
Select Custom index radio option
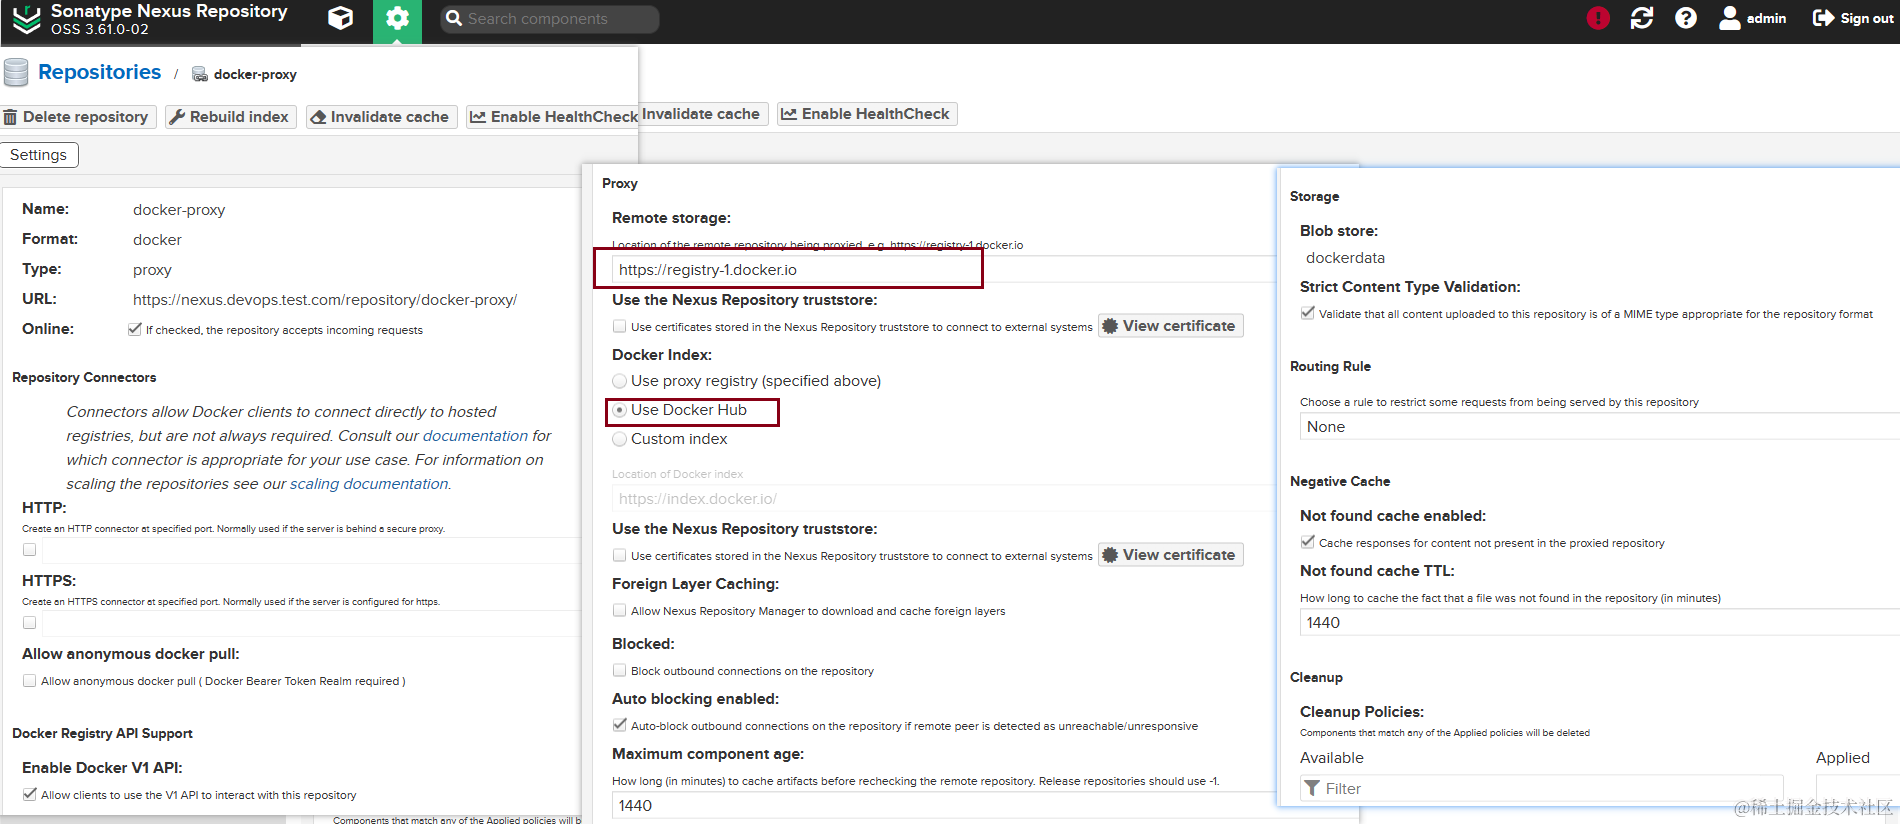(x=619, y=439)
